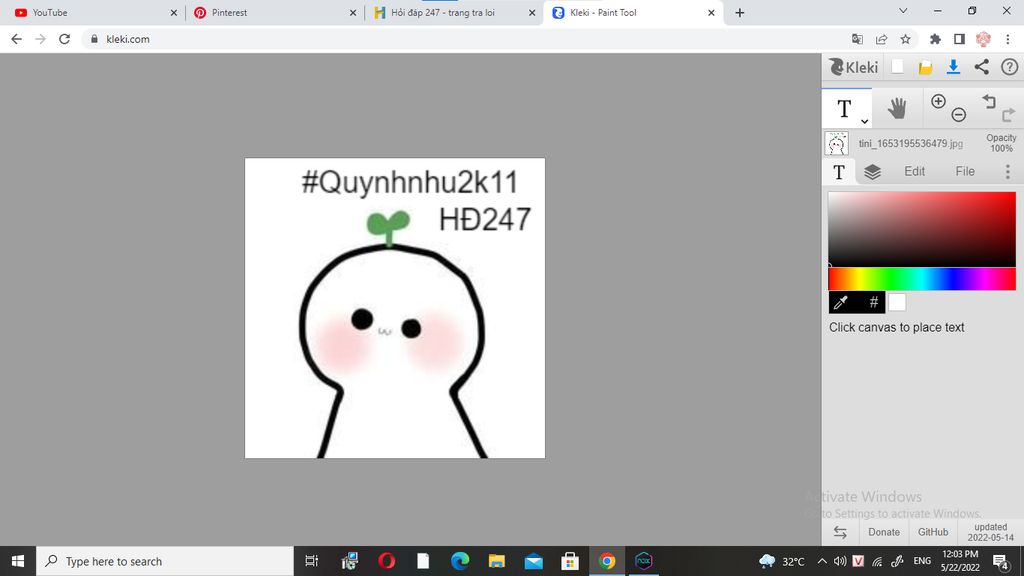Open Task View on taskbar
The width and height of the screenshot is (1024, 576).
point(312,561)
